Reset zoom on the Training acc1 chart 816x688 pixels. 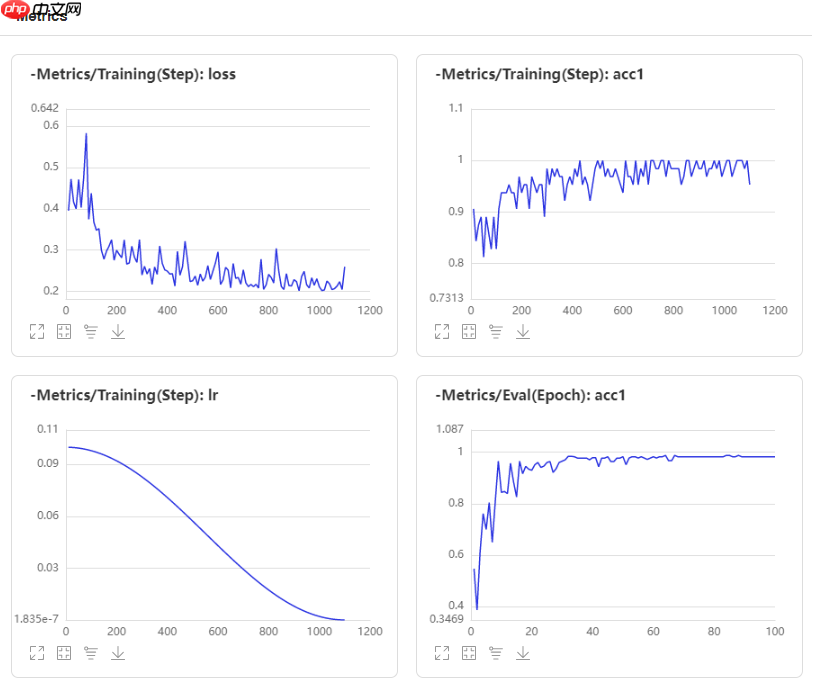click(x=469, y=332)
